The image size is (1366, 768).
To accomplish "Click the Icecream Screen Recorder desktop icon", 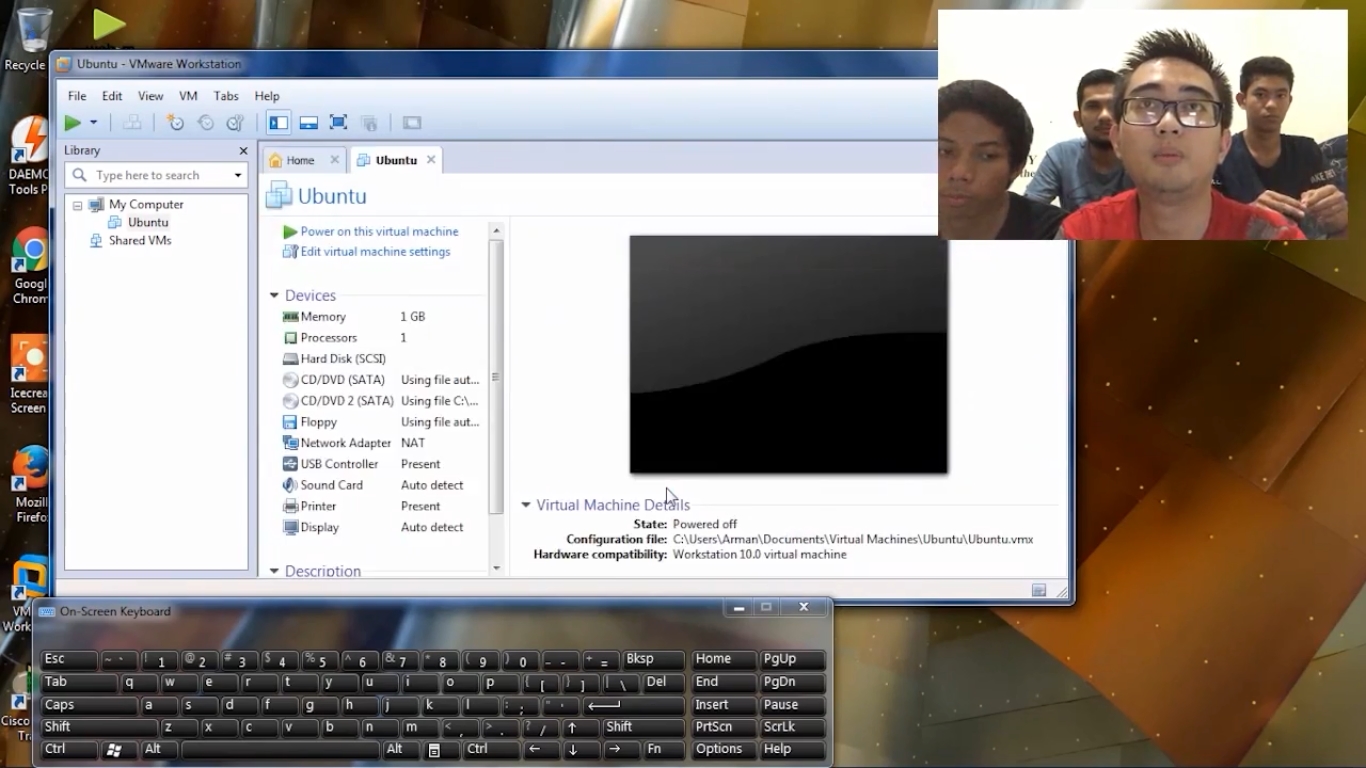I will tap(30, 376).
